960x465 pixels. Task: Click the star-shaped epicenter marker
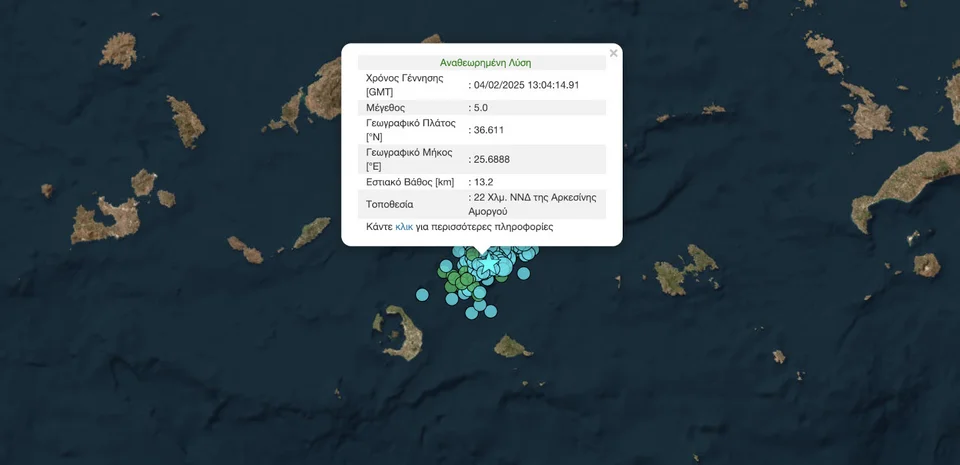click(487, 264)
